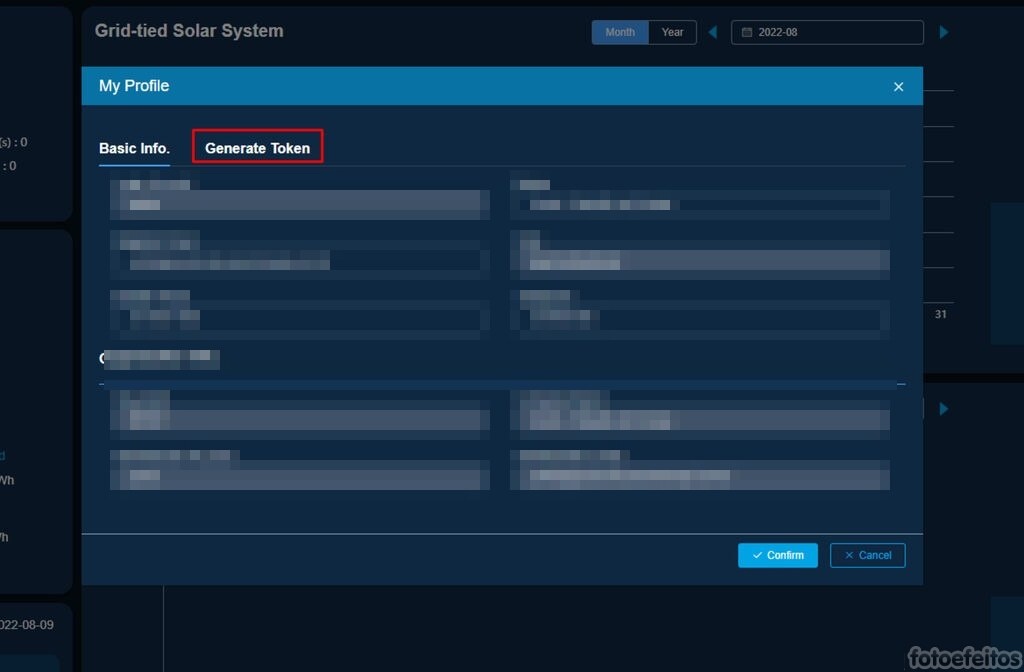
Task: Click the 2022-08-09 date in the lower-left panel
Action: [x=27, y=625]
